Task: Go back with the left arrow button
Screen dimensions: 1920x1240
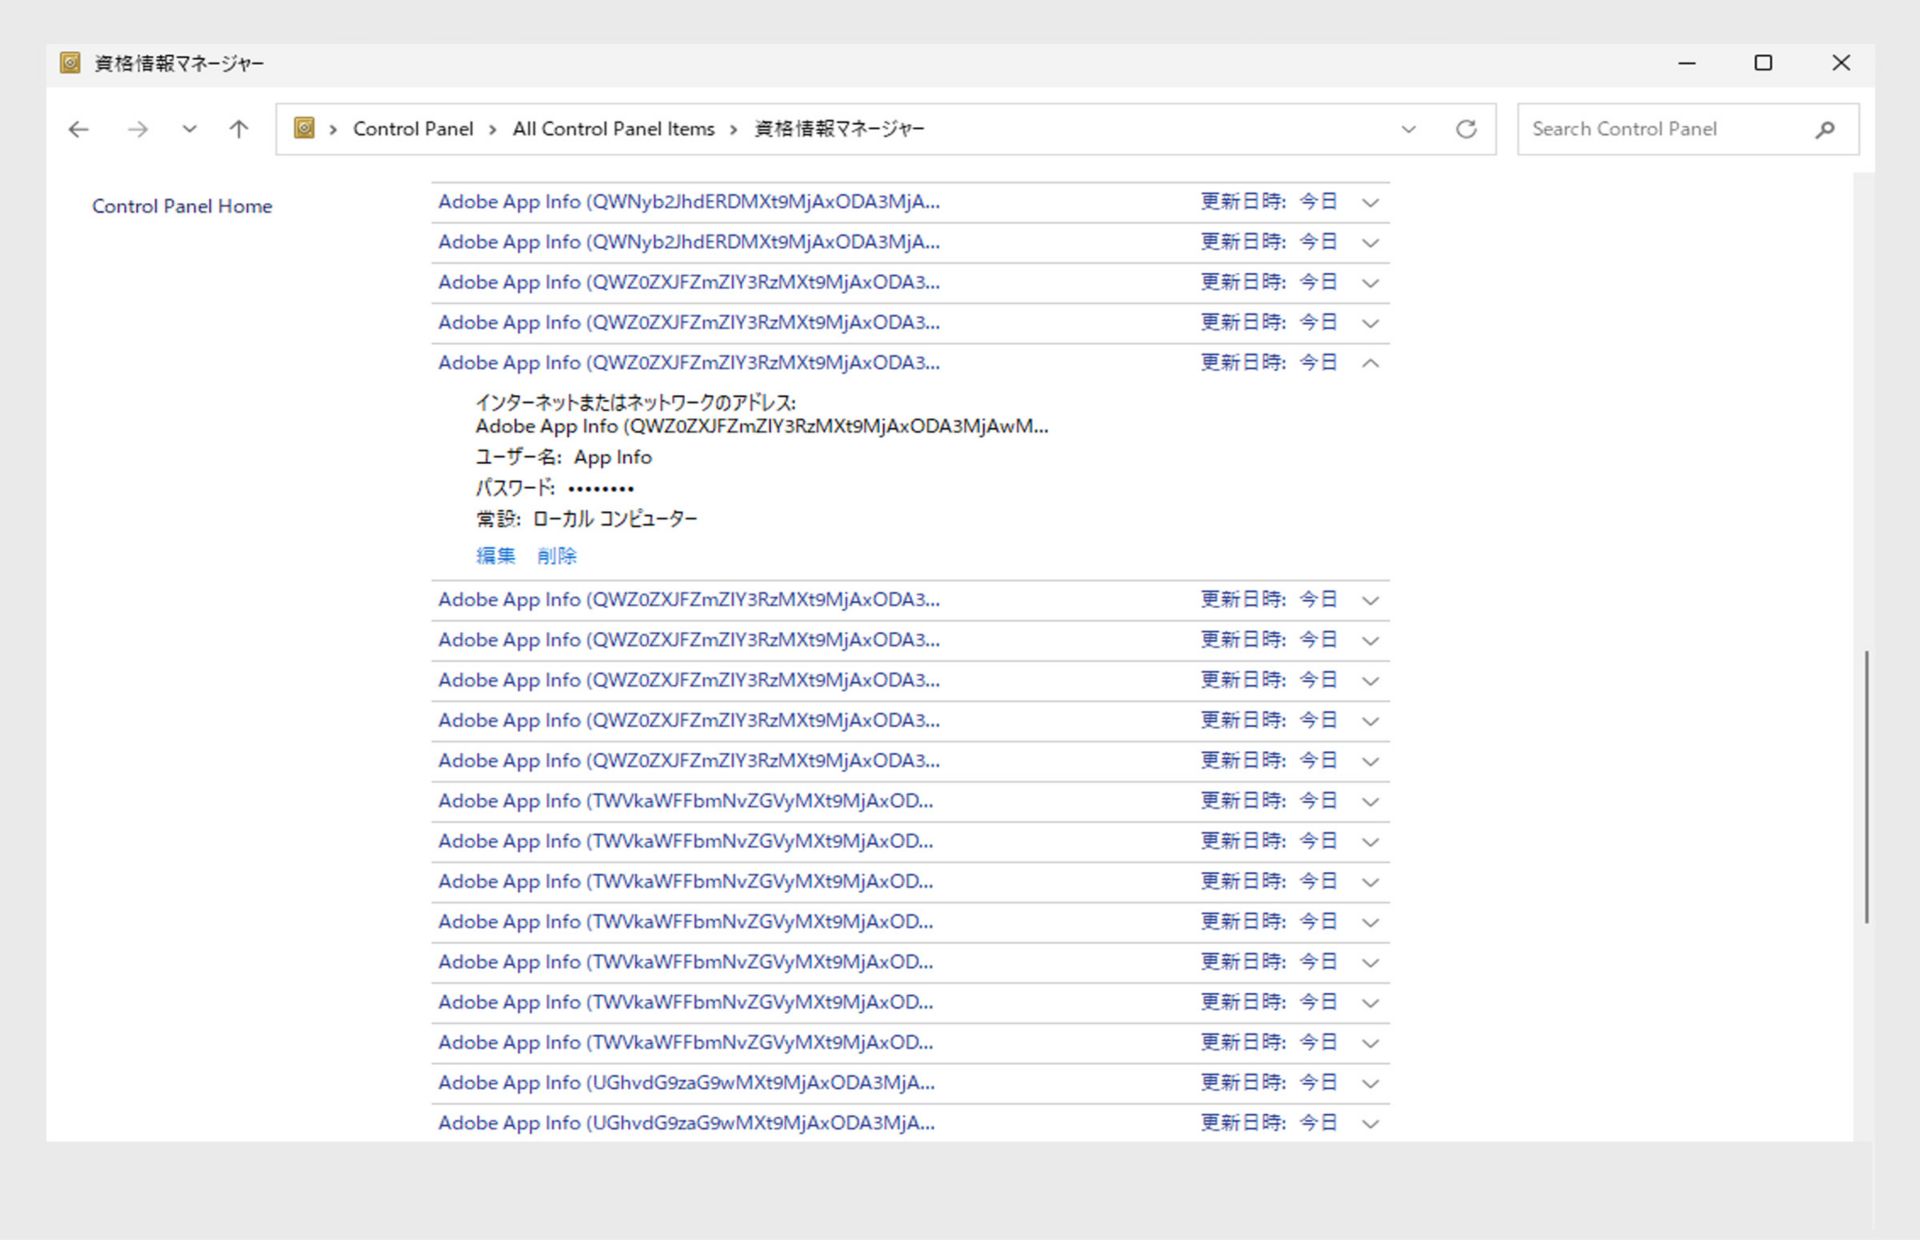Action: (79, 129)
